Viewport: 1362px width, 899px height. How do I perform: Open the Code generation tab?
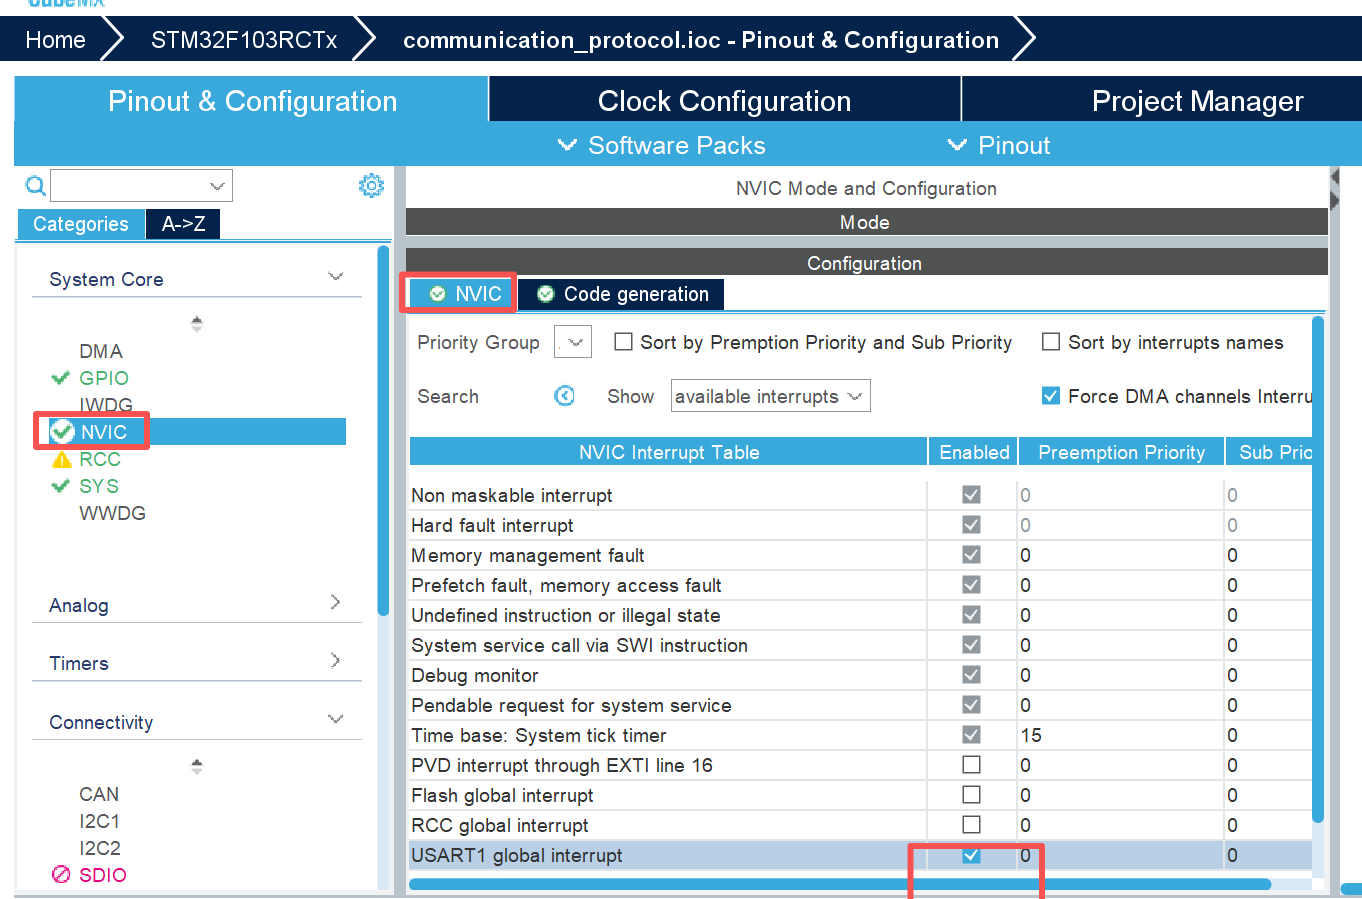(x=620, y=294)
